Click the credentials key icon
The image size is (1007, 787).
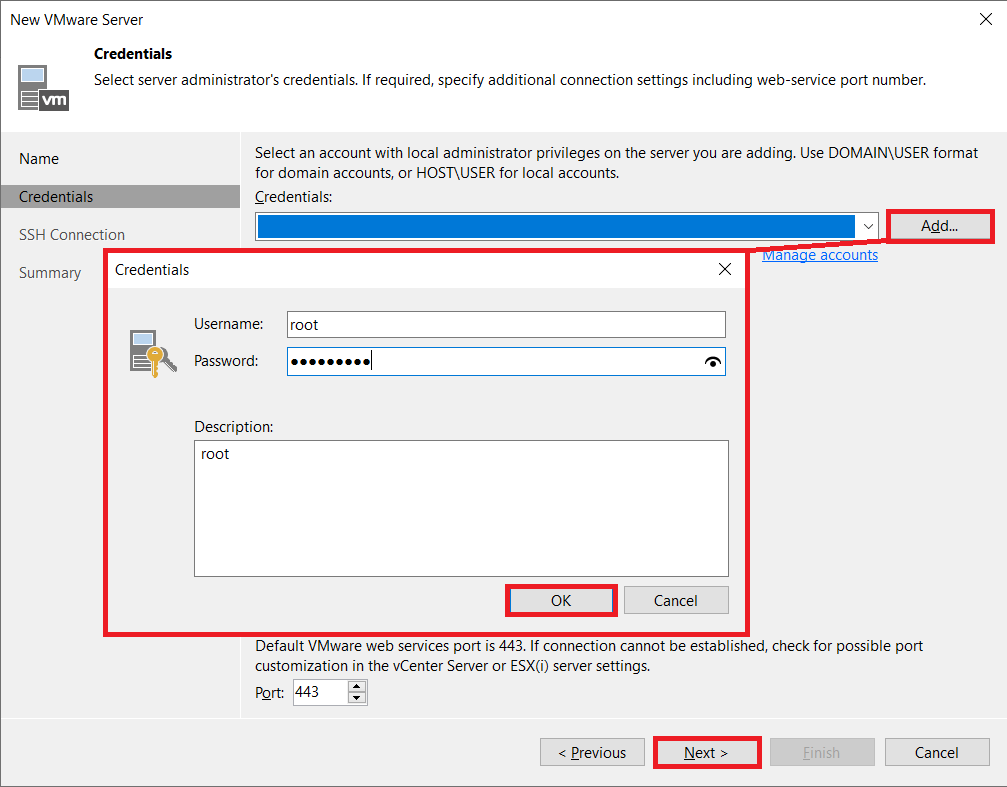click(x=152, y=353)
